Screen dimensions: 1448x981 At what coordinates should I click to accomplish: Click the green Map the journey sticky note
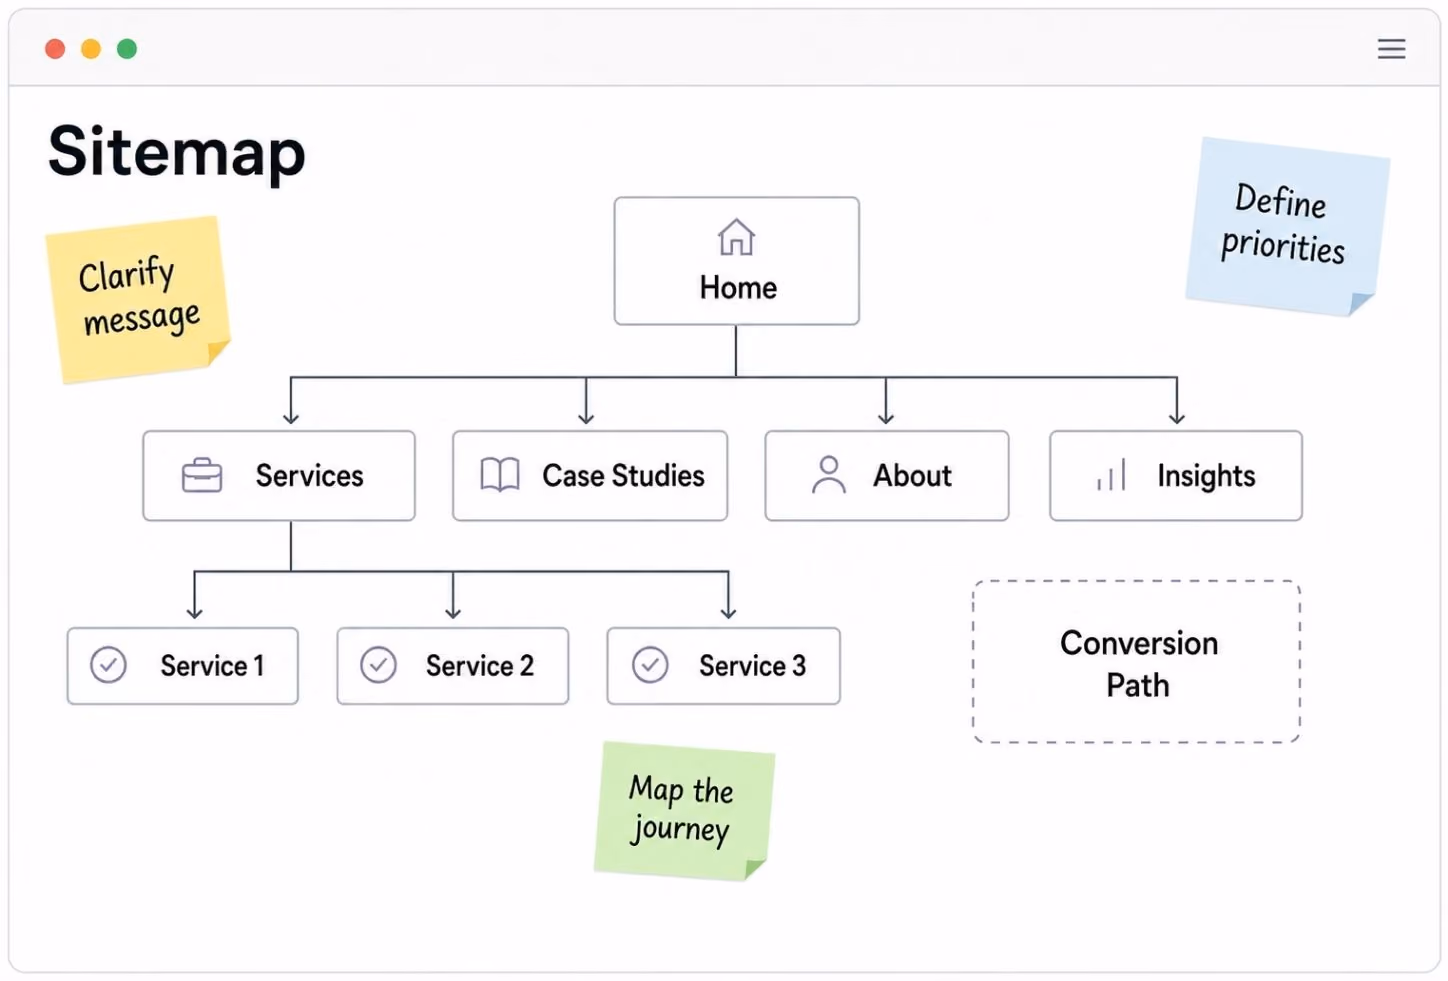point(684,811)
